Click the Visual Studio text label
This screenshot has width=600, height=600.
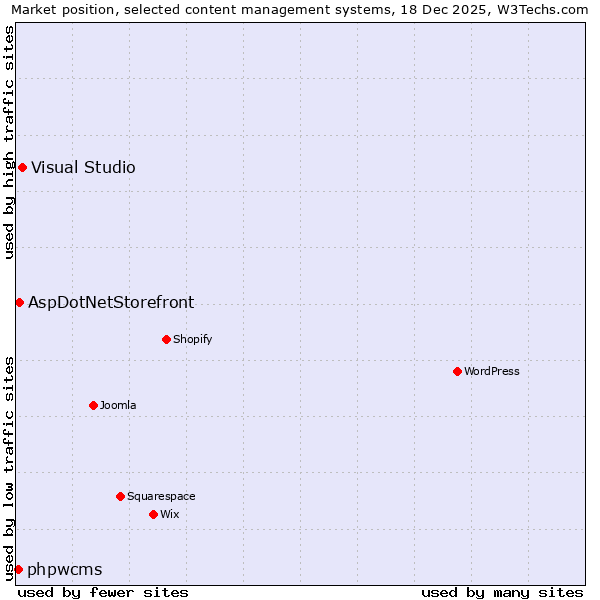coord(83,167)
